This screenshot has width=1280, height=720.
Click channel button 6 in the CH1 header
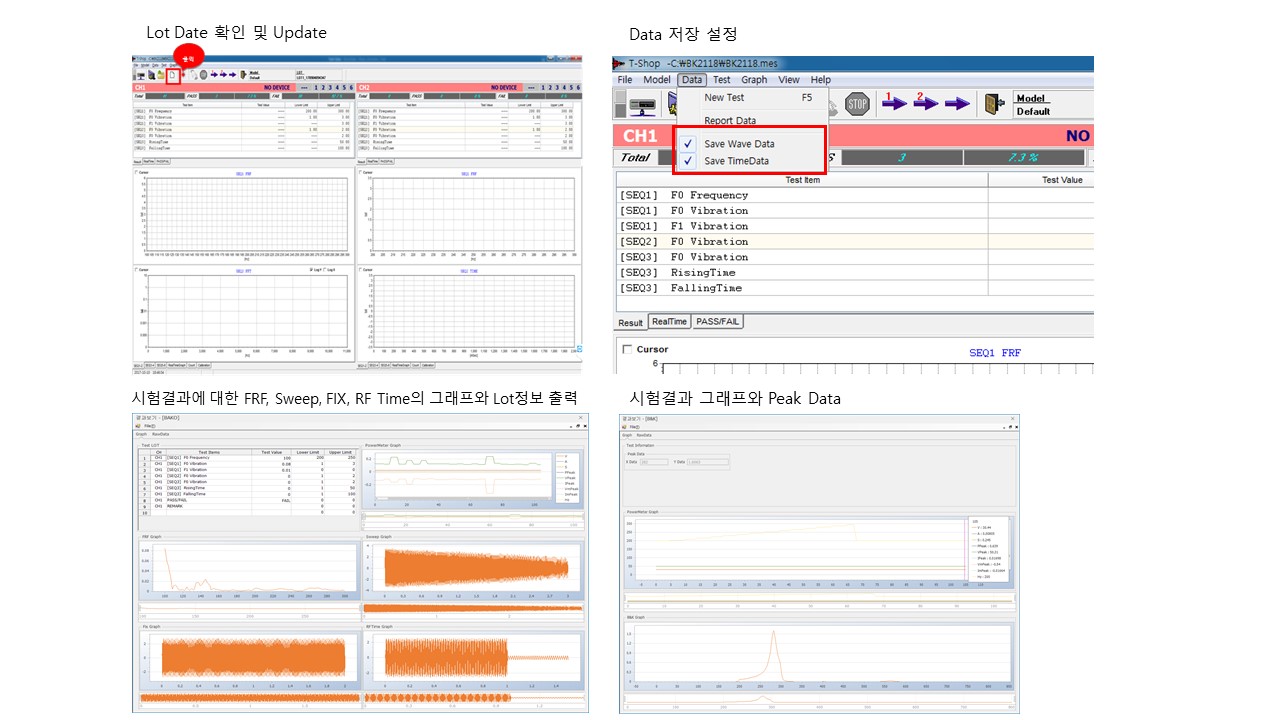coord(351,87)
